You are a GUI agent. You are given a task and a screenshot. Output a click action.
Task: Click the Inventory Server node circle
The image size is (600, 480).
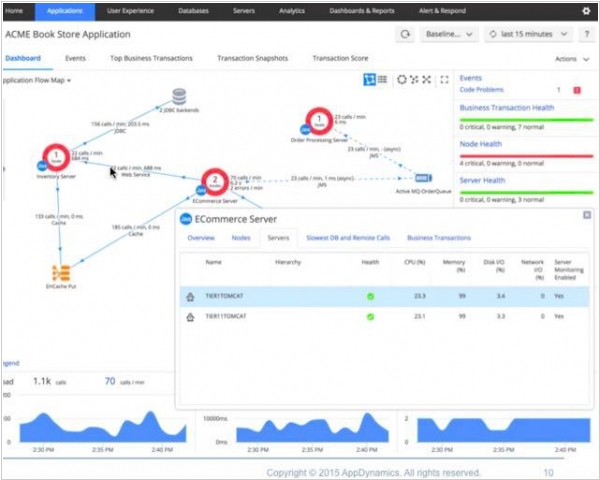pyautogui.click(x=55, y=158)
